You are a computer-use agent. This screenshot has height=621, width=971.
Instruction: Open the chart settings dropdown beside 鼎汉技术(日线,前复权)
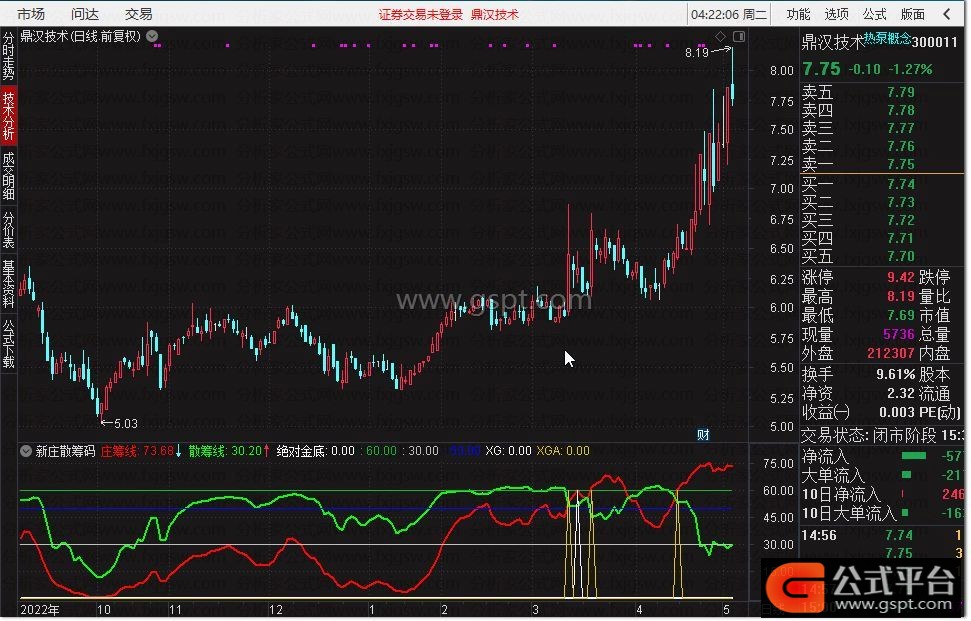click(x=152, y=37)
